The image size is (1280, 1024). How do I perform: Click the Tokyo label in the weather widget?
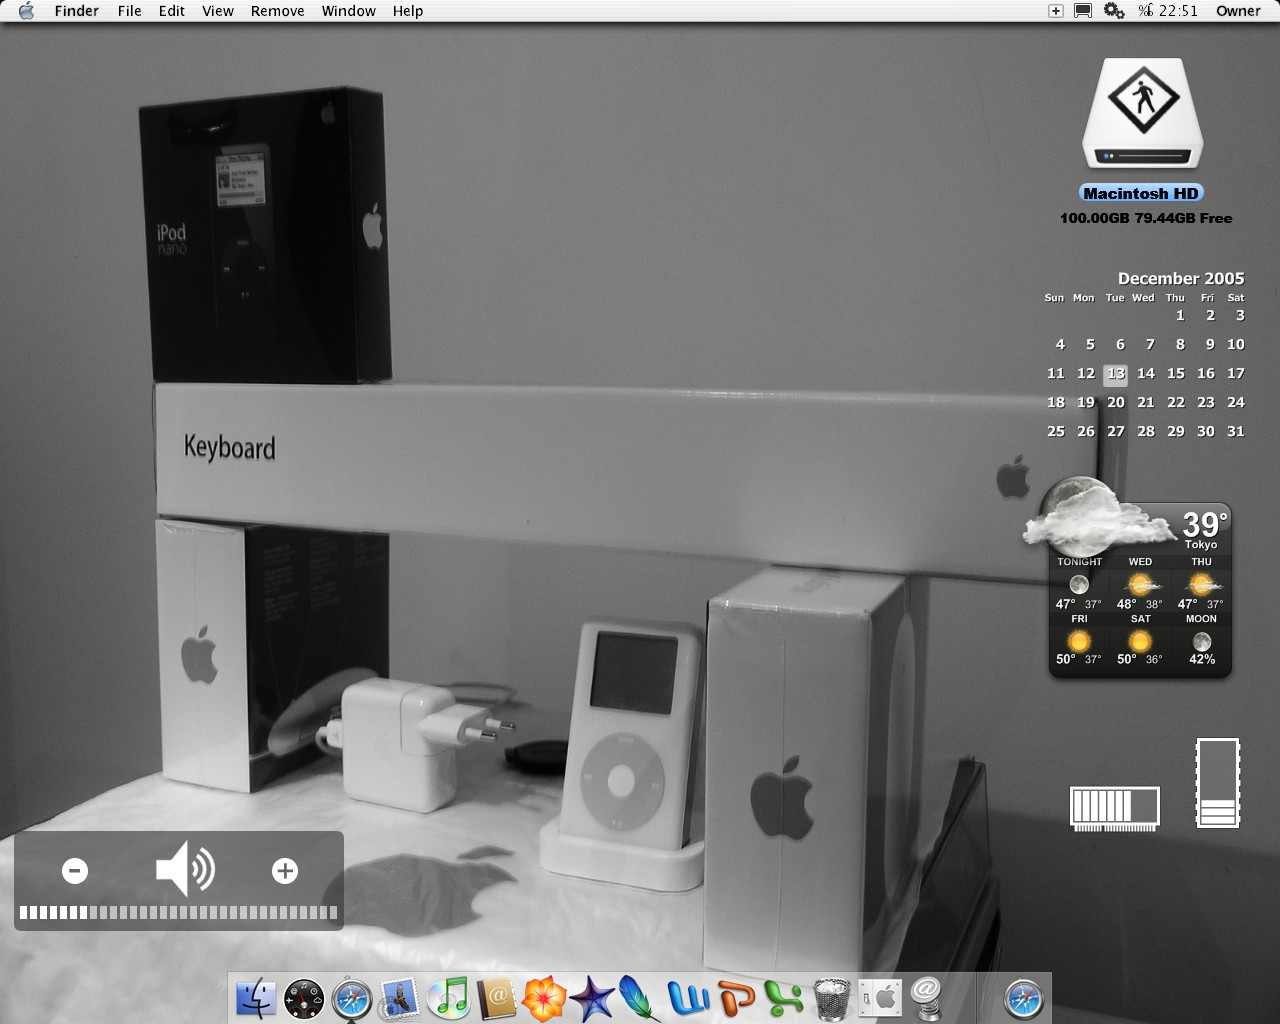1201,545
